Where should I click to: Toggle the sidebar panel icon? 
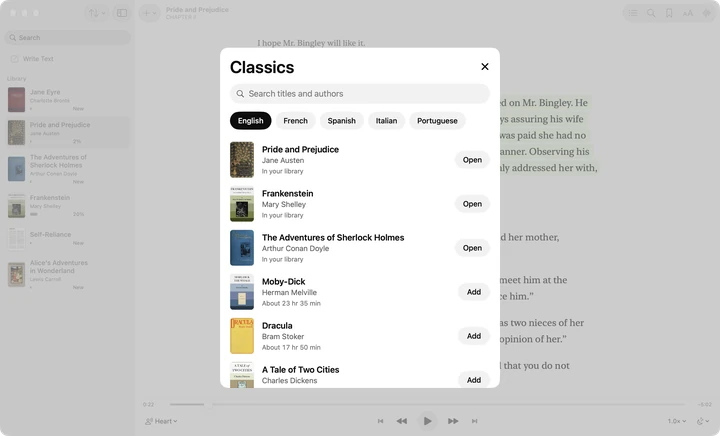tap(122, 13)
